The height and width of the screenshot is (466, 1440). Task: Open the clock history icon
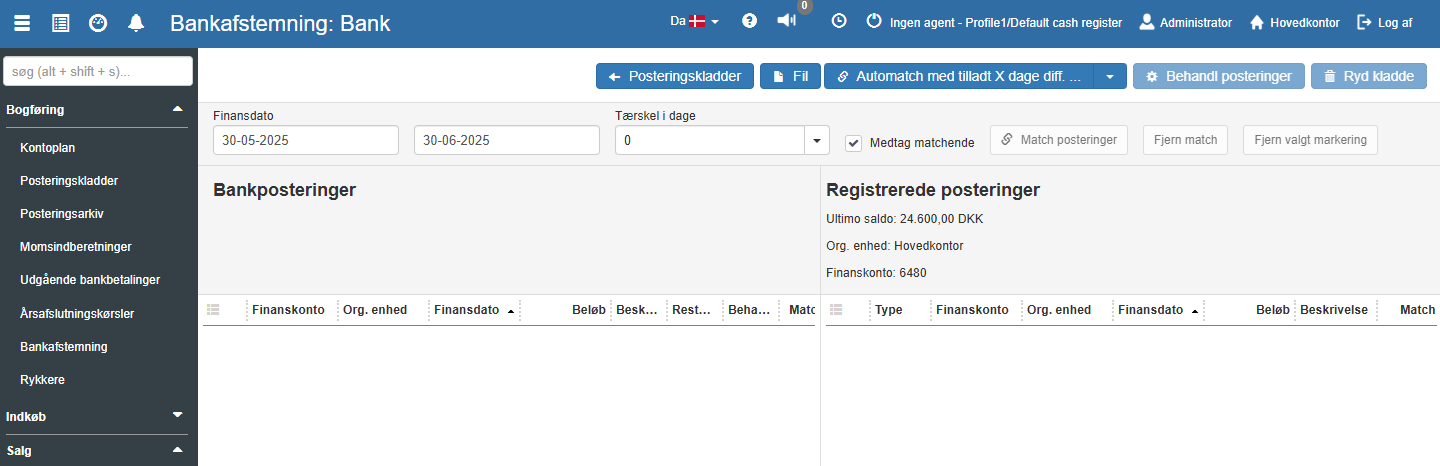point(839,21)
